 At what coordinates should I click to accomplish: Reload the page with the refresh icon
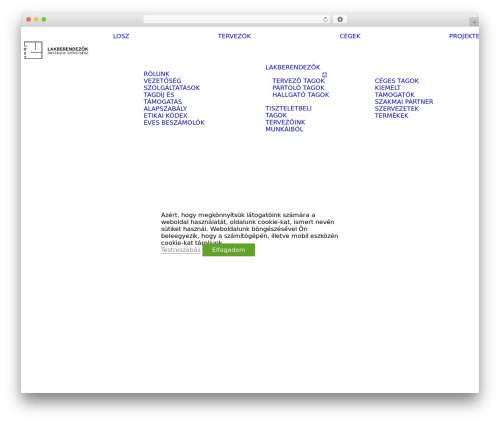point(325,20)
